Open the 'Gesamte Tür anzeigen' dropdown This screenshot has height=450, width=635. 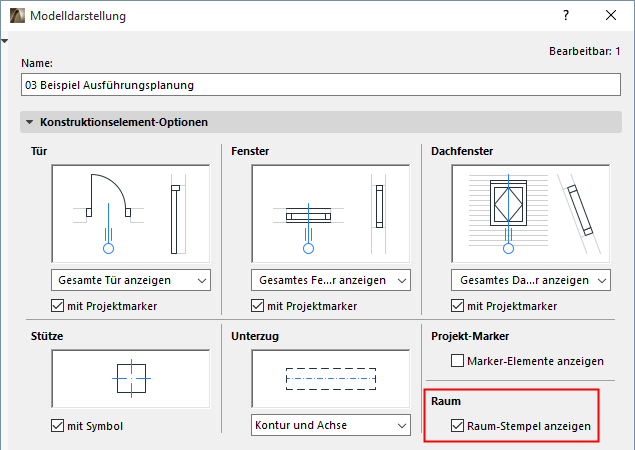click(x=130, y=279)
